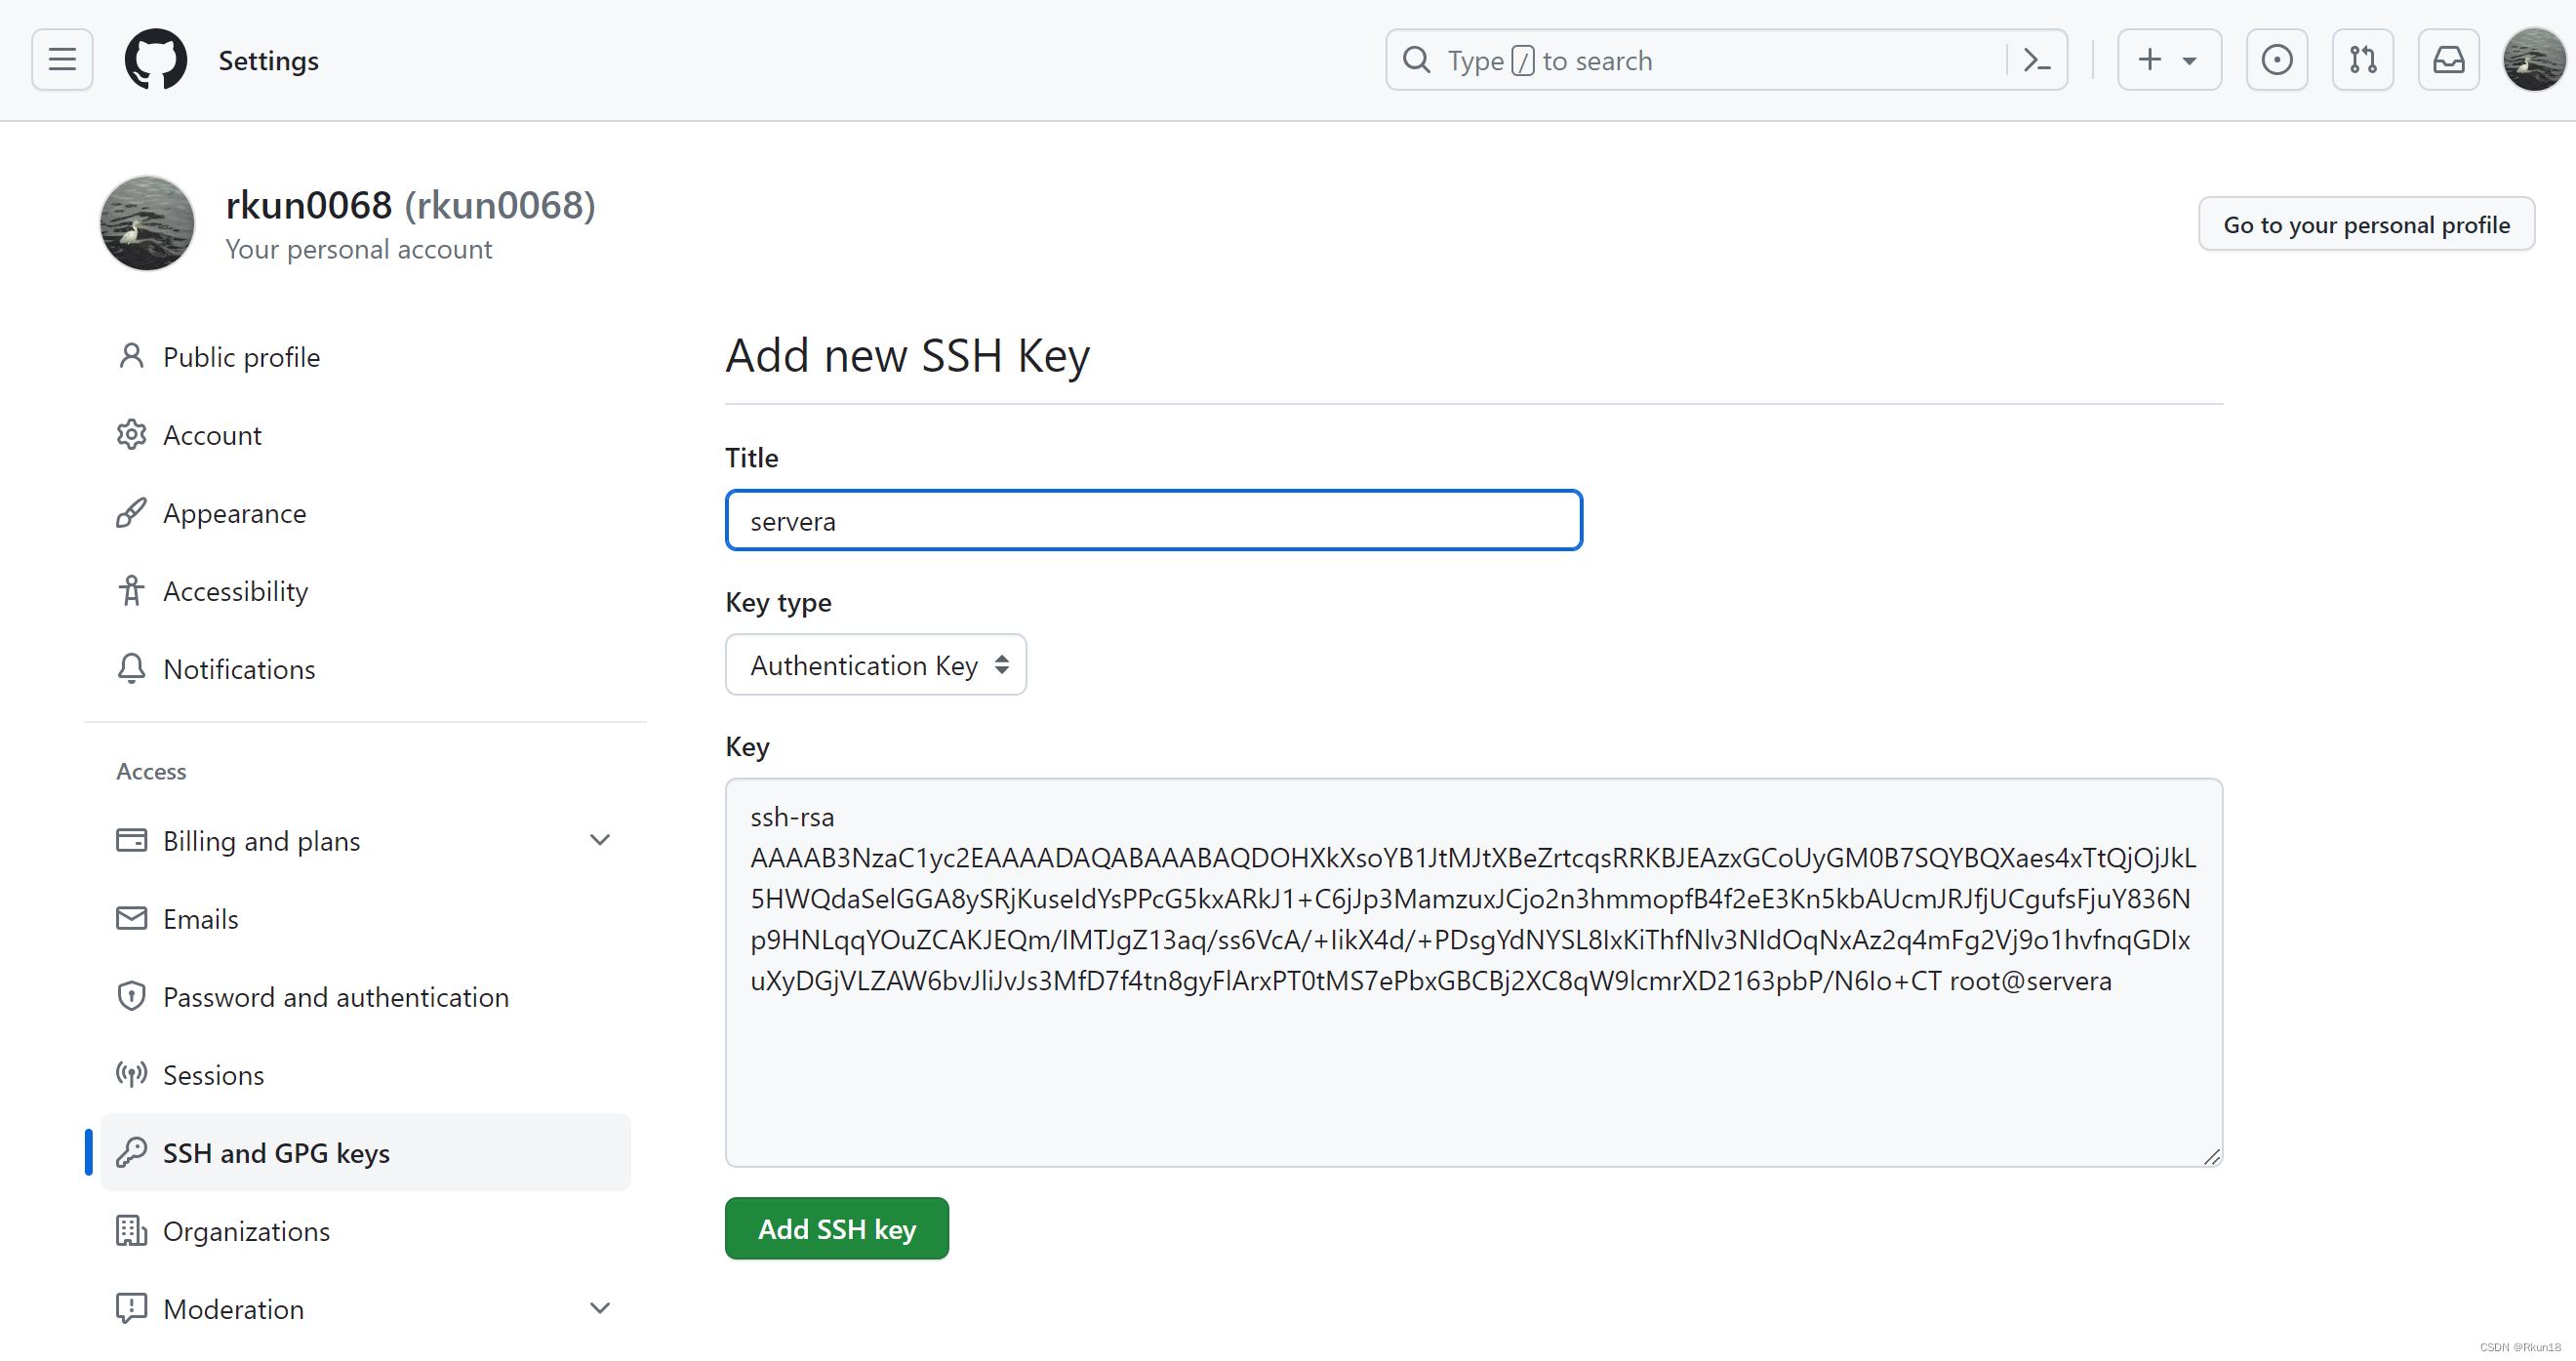Click the Accessibility sidebar item
The width and height of the screenshot is (2576, 1361).
[235, 591]
